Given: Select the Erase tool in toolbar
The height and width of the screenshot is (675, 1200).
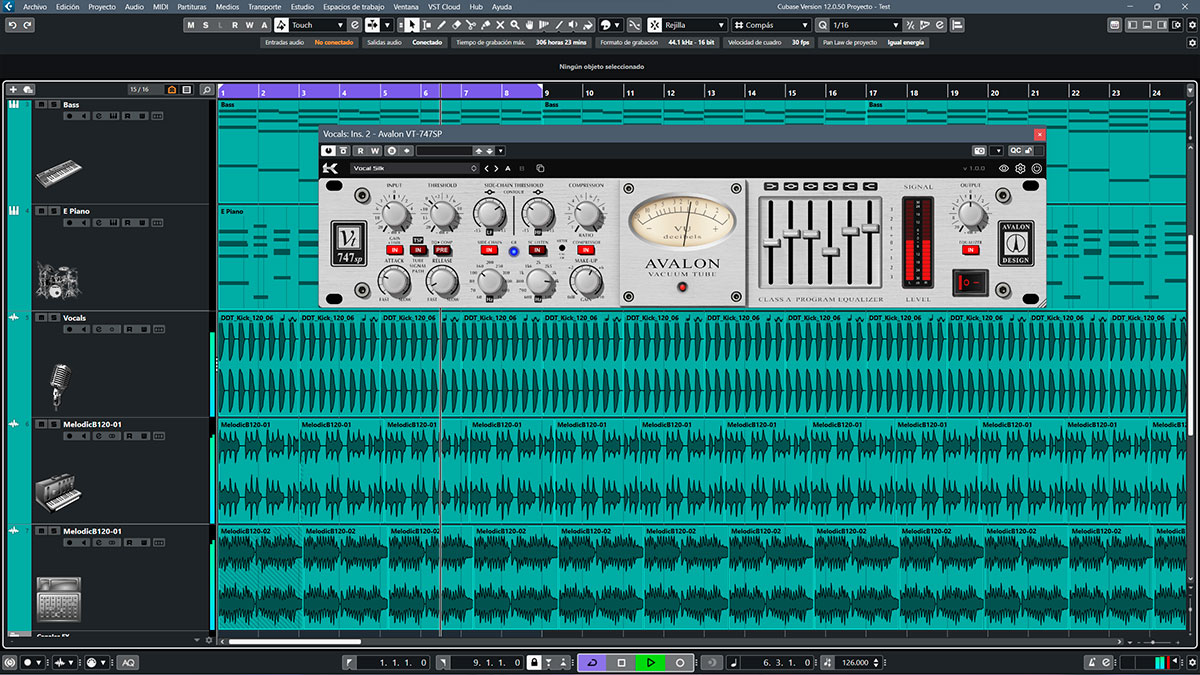Looking at the screenshot, I should [456, 24].
